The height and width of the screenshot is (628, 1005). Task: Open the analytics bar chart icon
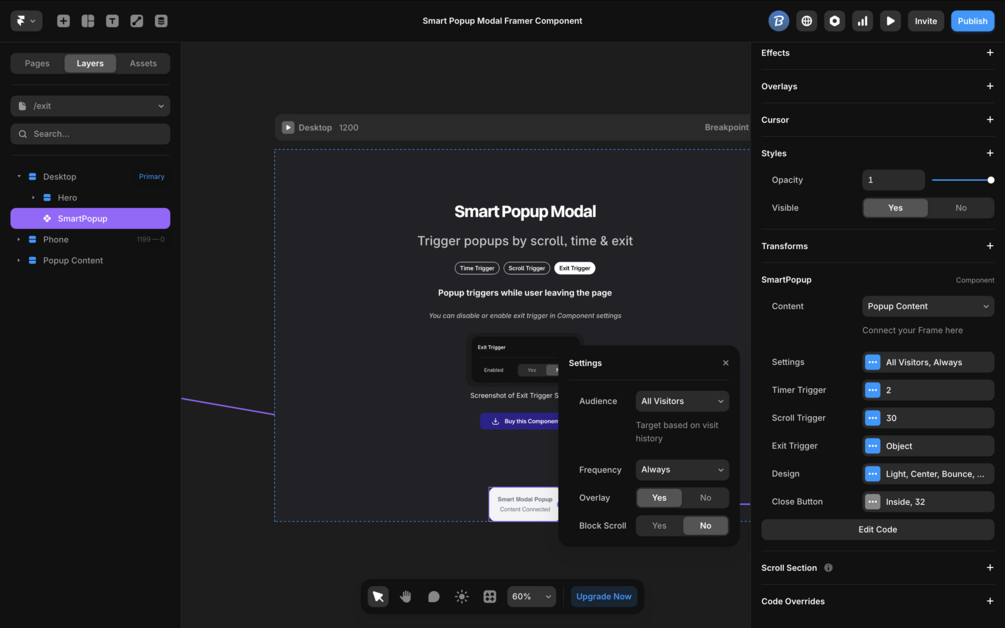[x=863, y=21]
